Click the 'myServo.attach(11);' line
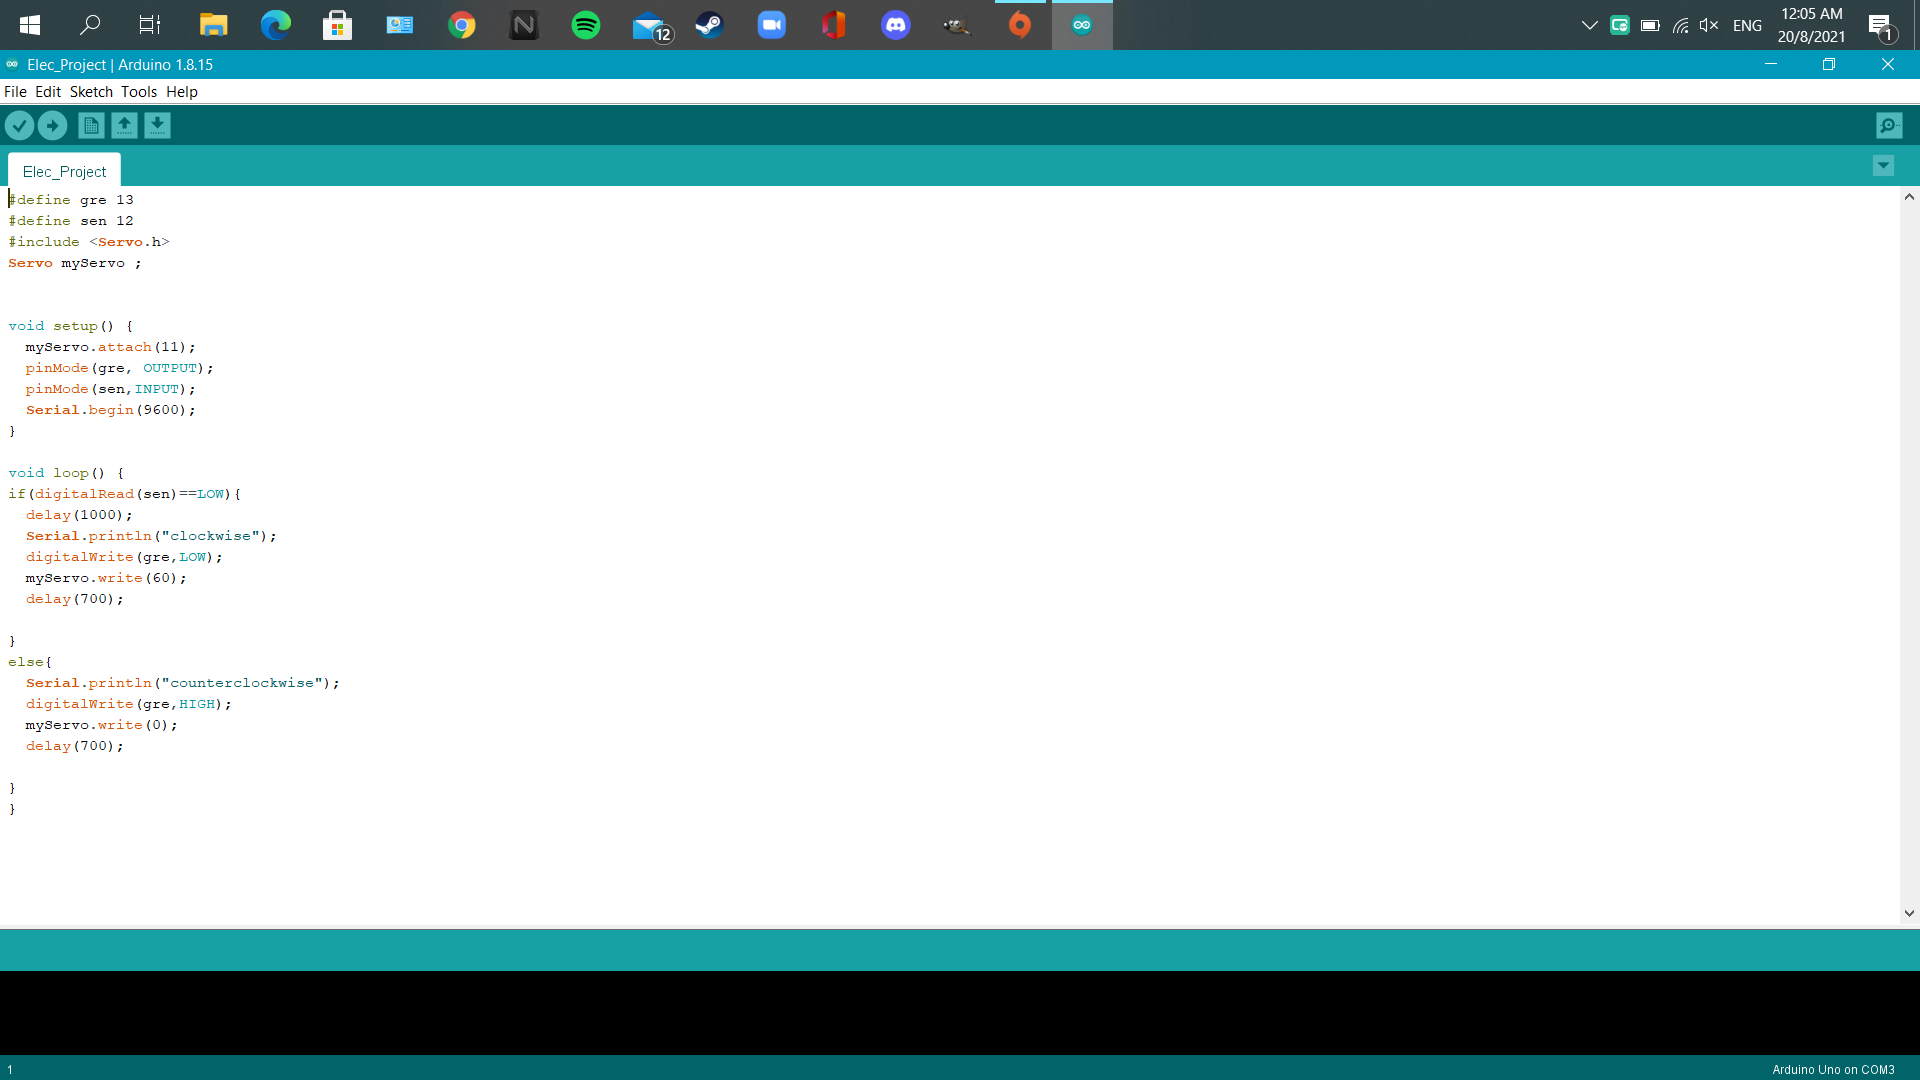Screen dimensions: 1920x1080 click(x=110, y=347)
